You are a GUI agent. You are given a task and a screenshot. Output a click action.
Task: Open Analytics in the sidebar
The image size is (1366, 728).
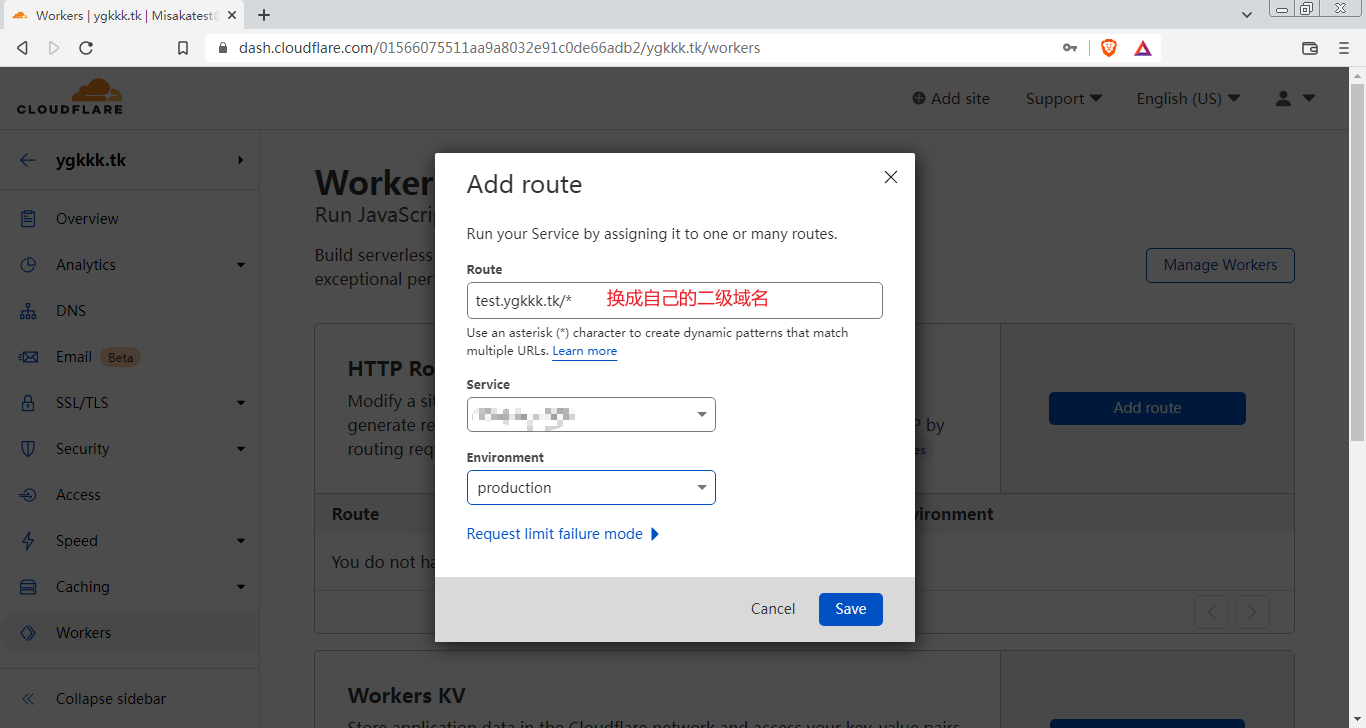pyautogui.click(x=86, y=265)
